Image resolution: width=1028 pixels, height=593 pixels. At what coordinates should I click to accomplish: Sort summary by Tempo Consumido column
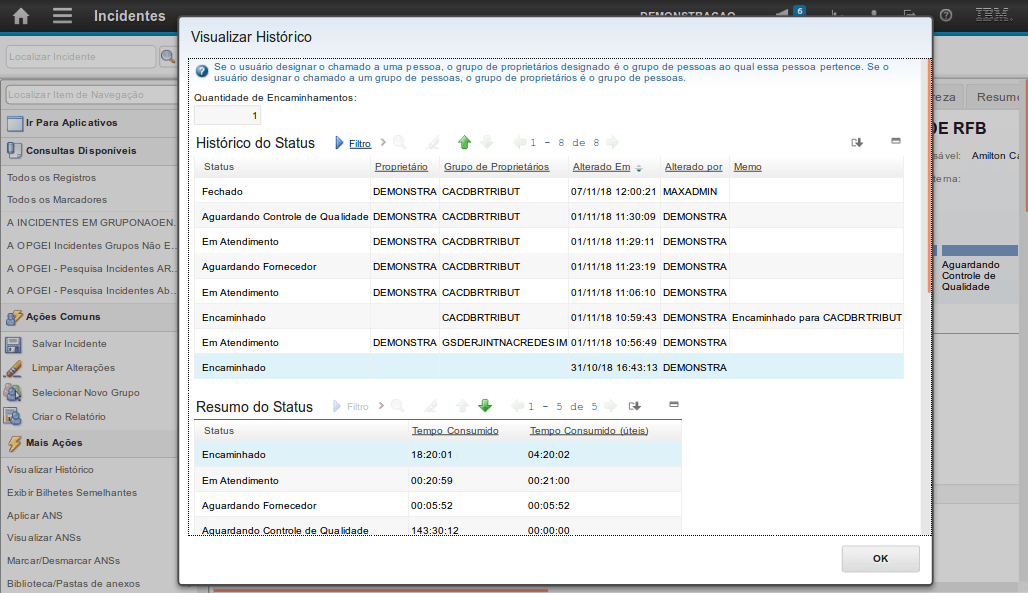455,431
